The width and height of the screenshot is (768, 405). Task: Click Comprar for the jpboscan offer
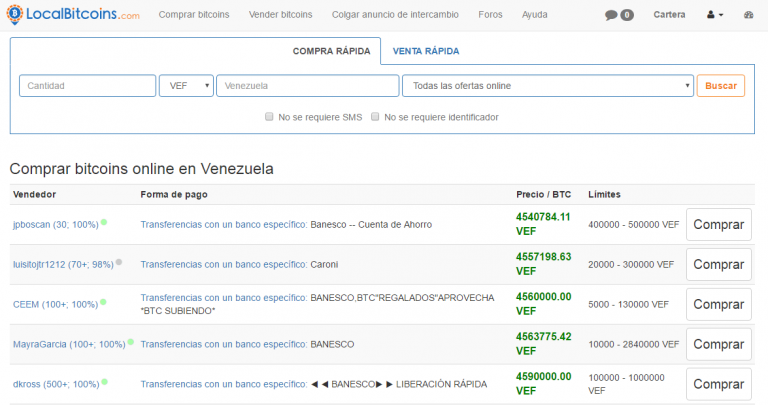pyautogui.click(x=718, y=225)
